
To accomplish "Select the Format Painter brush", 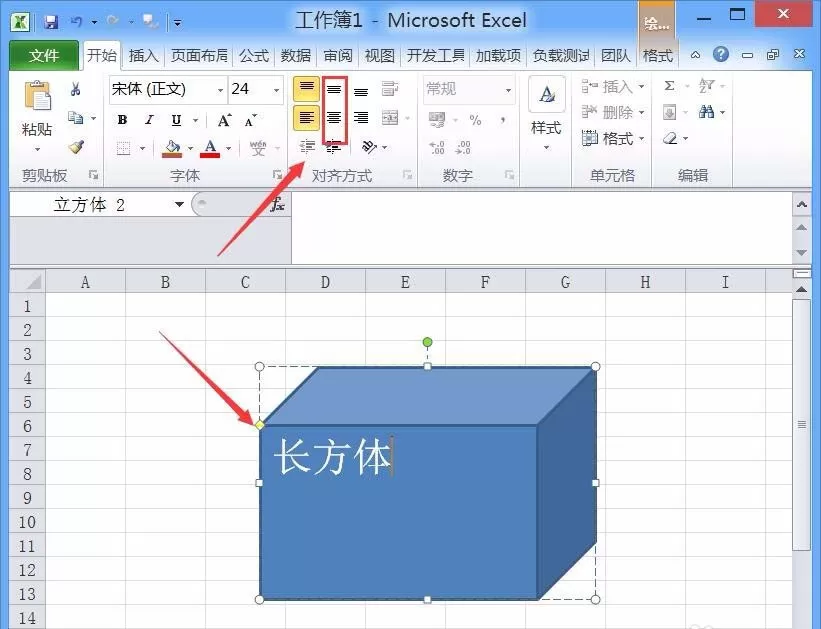I will [x=76, y=147].
